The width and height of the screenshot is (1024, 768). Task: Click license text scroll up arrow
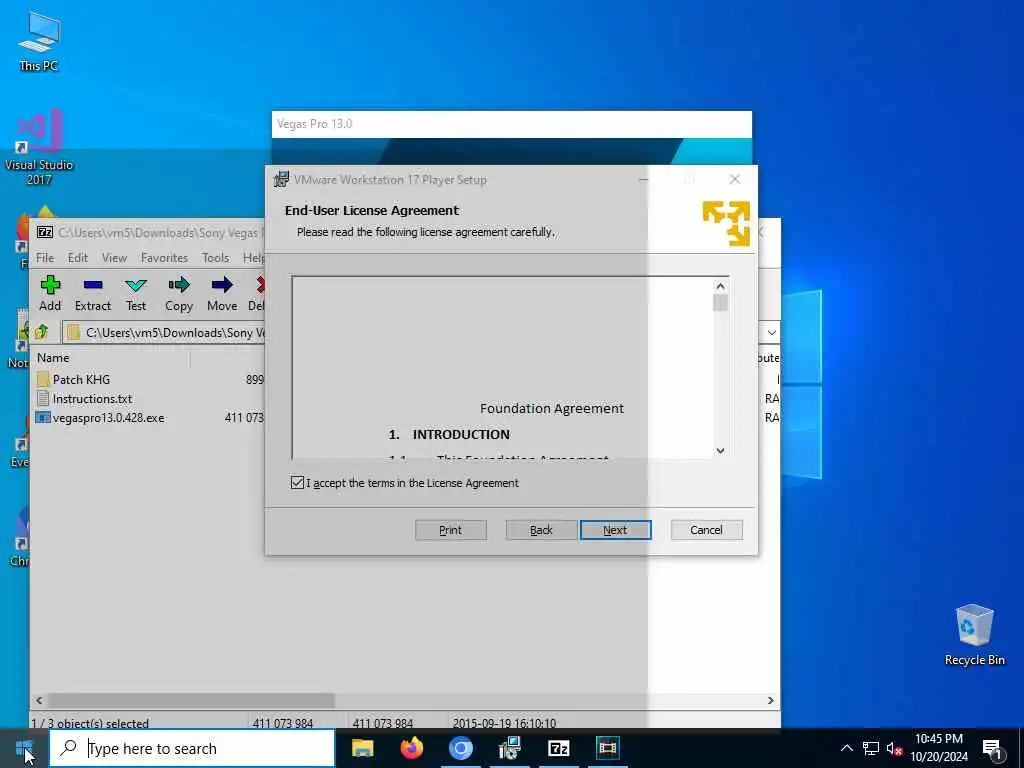click(720, 286)
